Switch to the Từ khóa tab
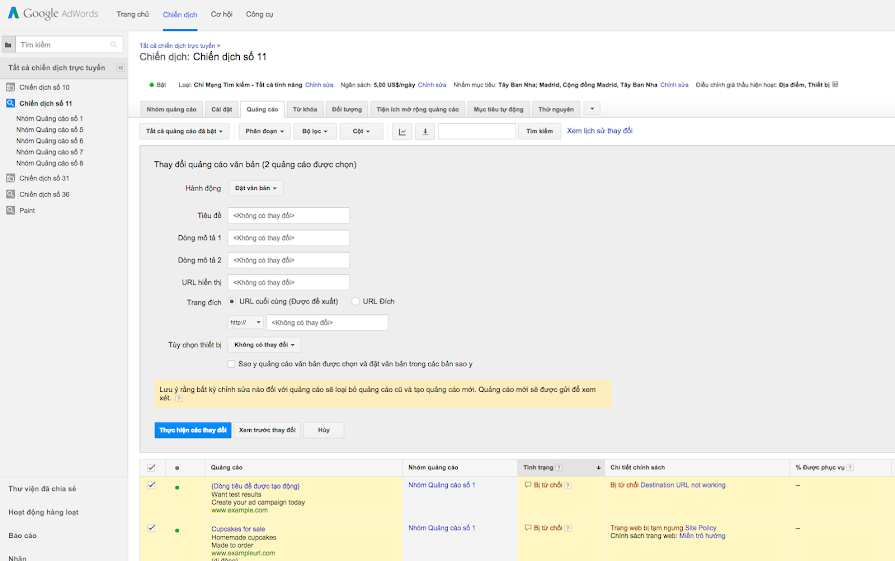 tap(304, 108)
